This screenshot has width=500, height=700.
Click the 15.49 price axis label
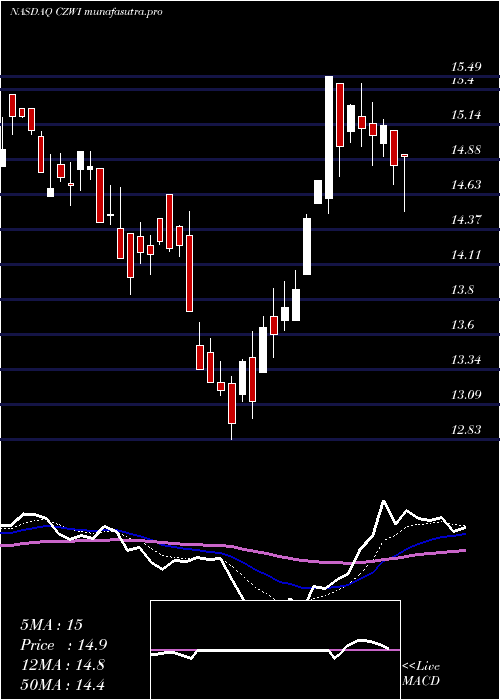[x=466, y=67]
